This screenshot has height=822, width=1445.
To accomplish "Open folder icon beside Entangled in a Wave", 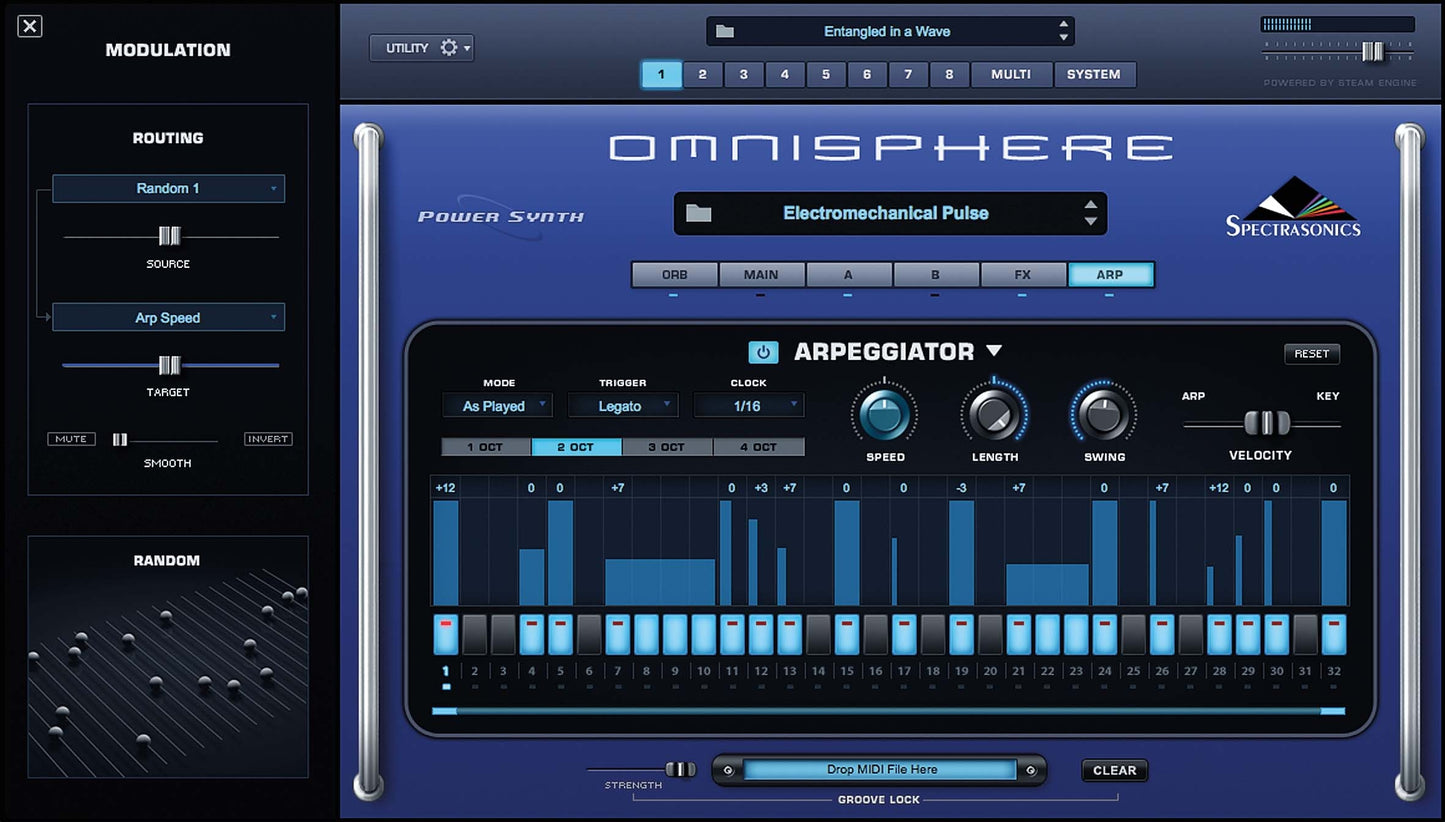I will click(725, 32).
